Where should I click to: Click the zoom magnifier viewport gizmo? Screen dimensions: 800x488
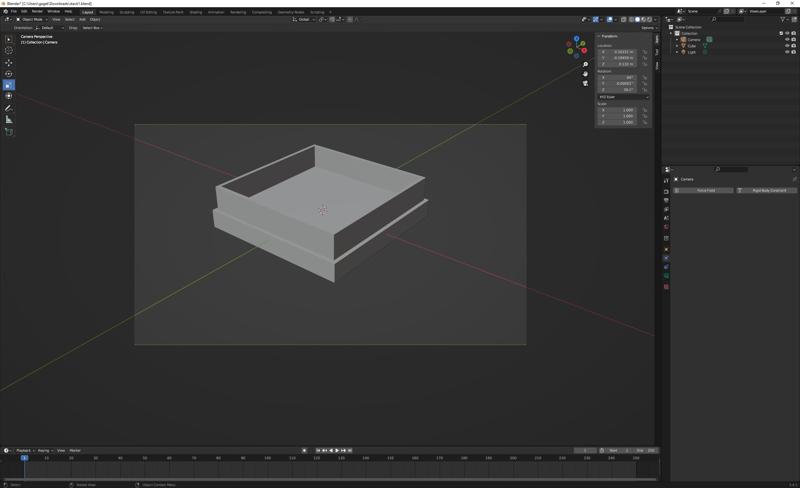pos(586,65)
